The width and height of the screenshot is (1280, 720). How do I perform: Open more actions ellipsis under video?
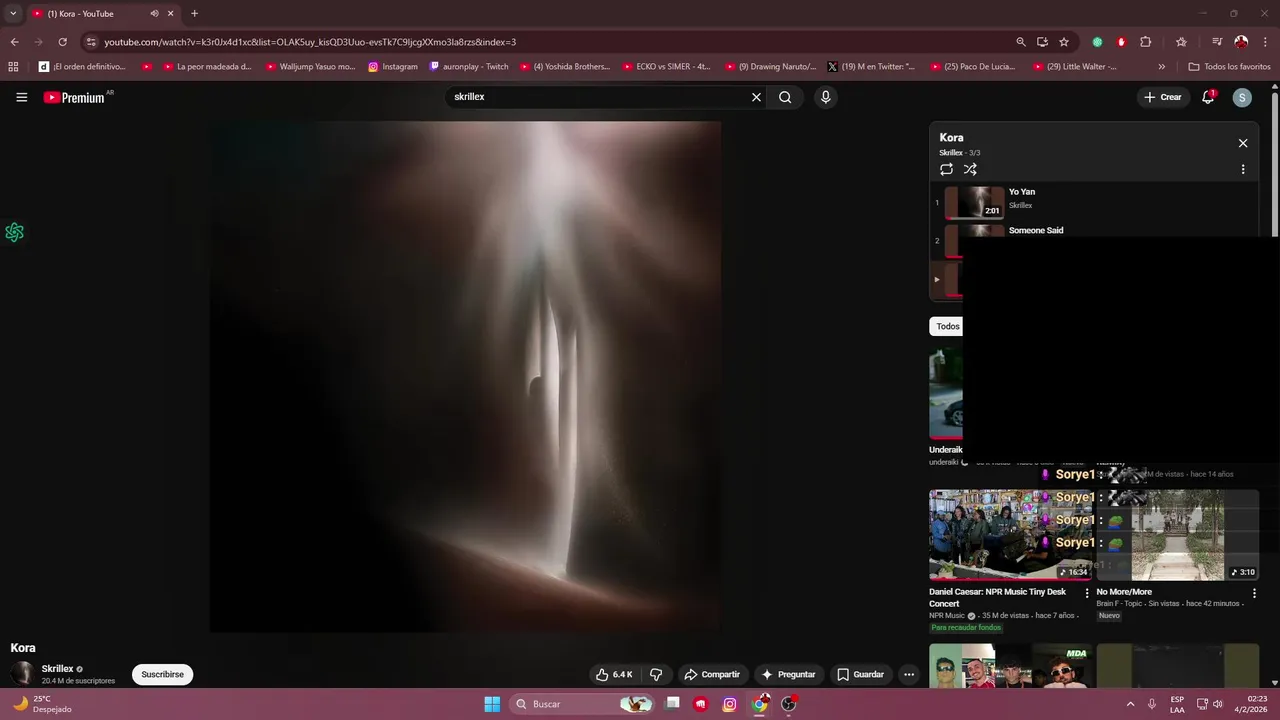(909, 675)
